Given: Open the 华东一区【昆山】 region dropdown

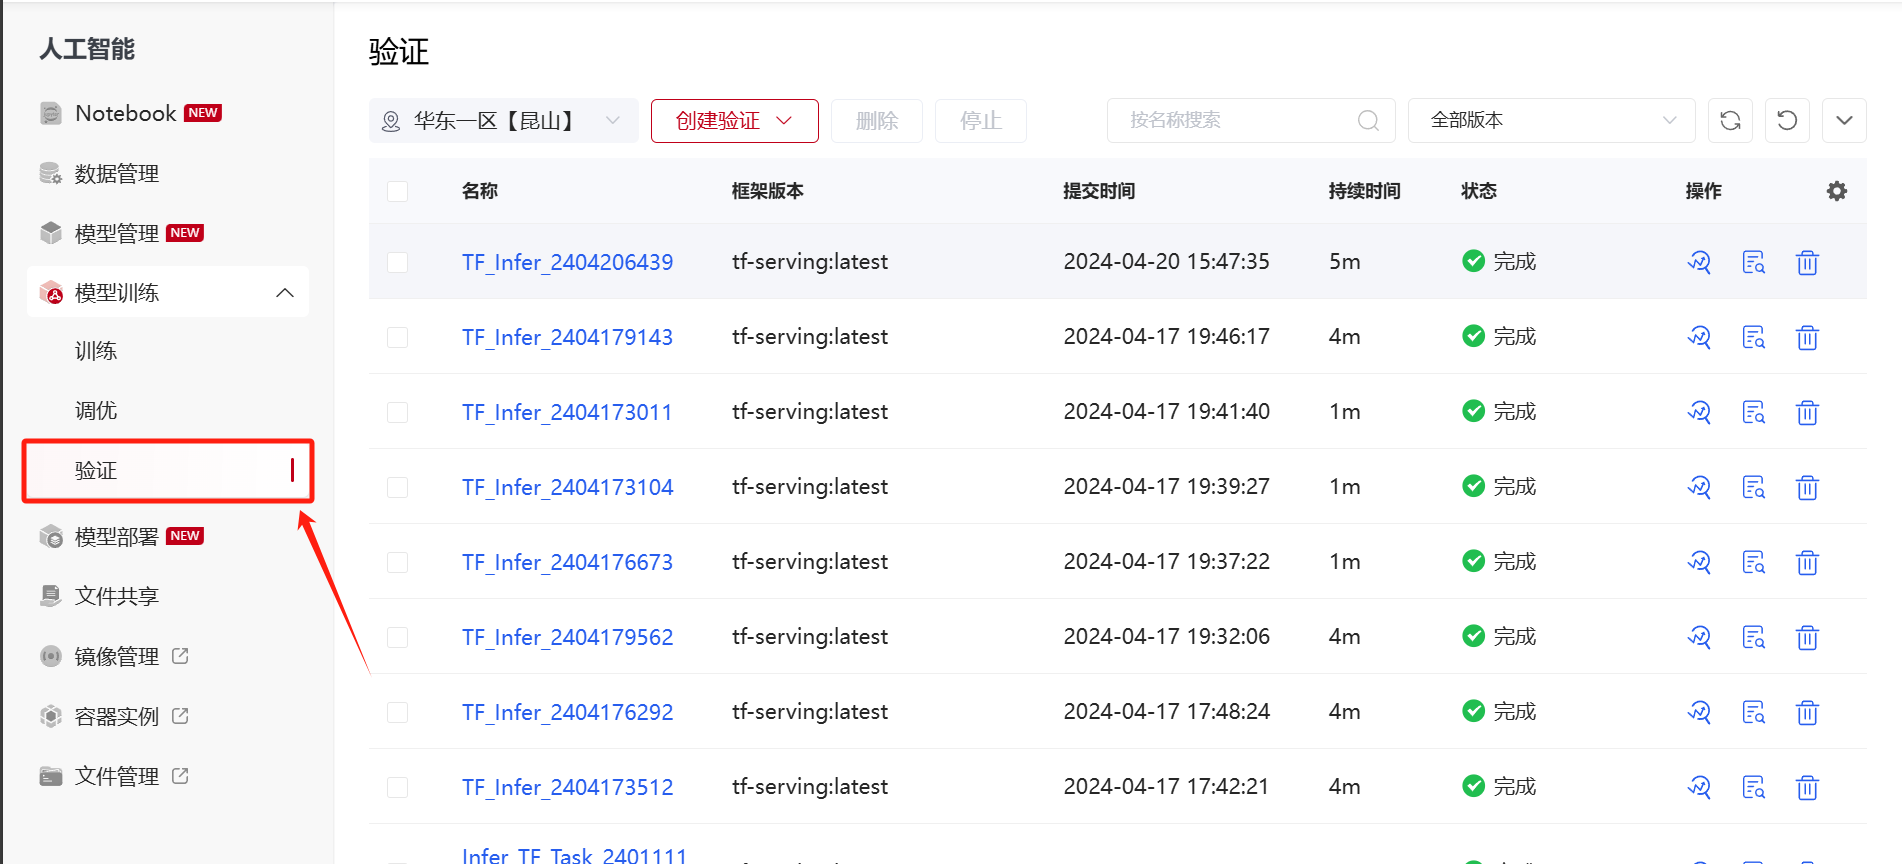Looking at the screenshot, I should pyautogui.click(x=503, y=121).
